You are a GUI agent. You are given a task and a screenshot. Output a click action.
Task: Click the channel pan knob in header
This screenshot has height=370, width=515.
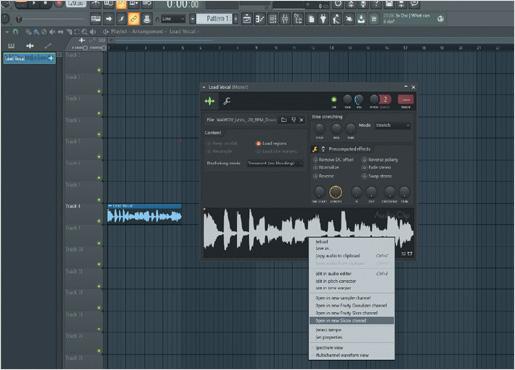click(347, 99)
